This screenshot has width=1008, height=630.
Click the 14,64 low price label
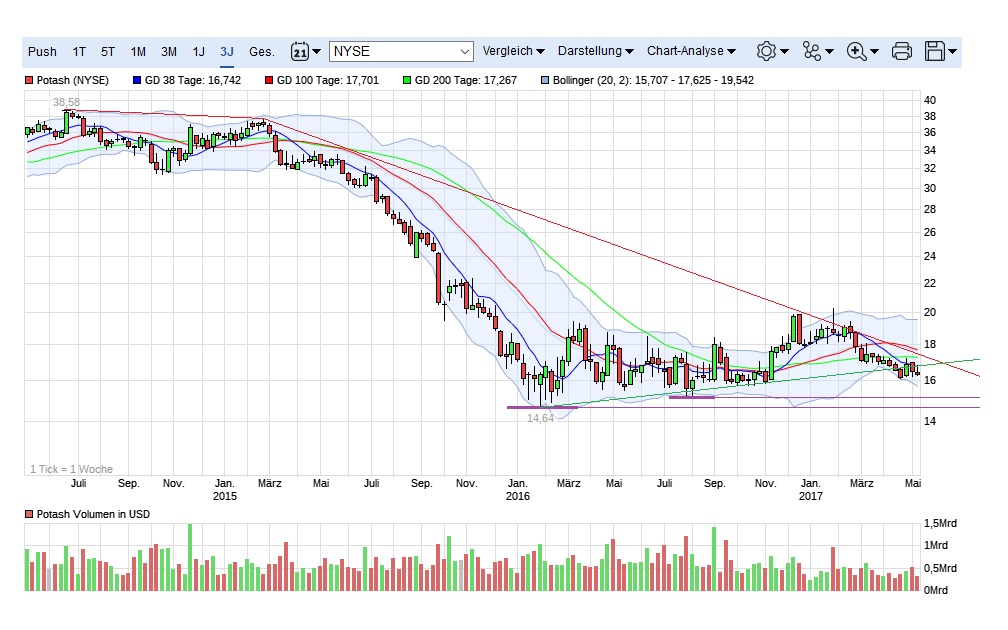pos(540,418)
